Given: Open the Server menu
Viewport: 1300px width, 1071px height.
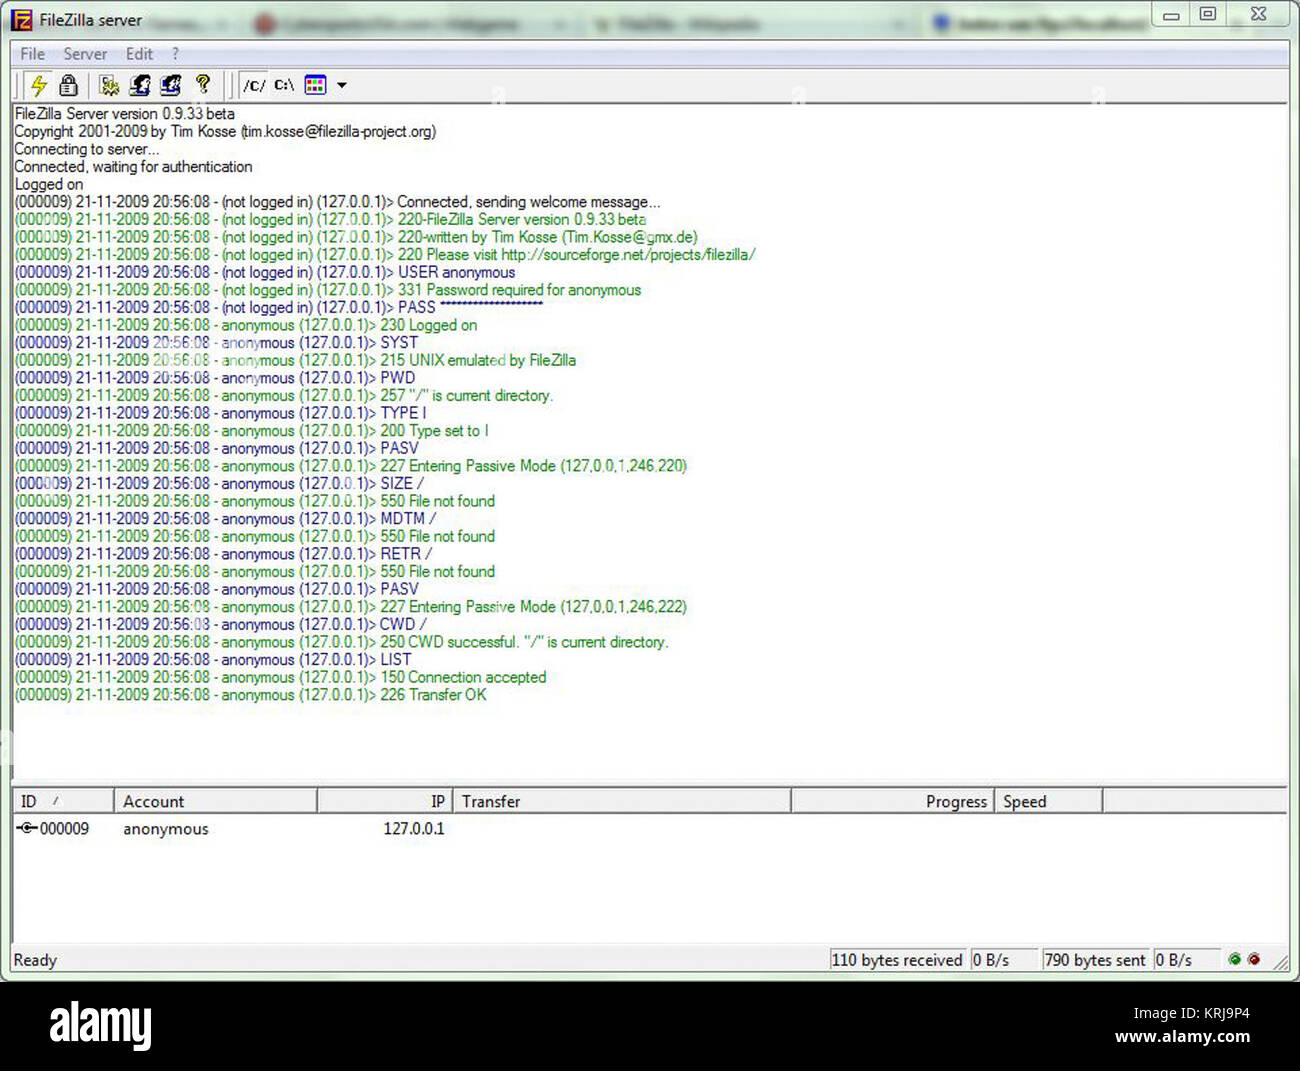Looking at the screenshot, I should (x=85, y=54).
